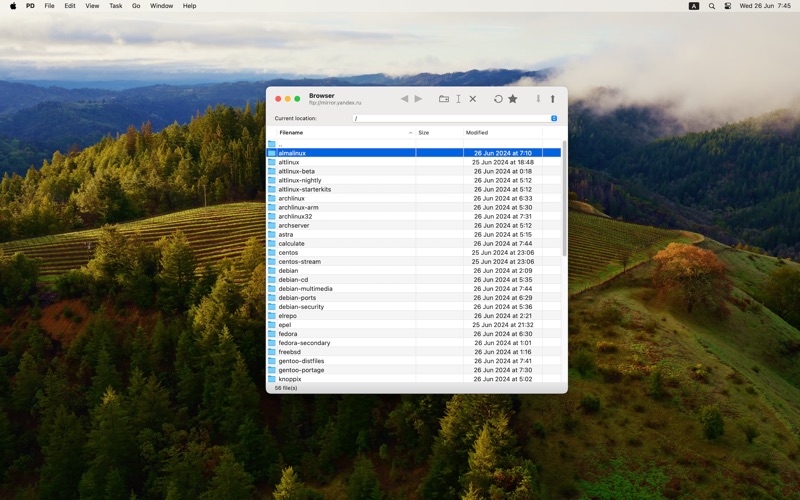800x500 pixels.
Task: Click the file list vertical scrollbar
Action: point(564,198)
